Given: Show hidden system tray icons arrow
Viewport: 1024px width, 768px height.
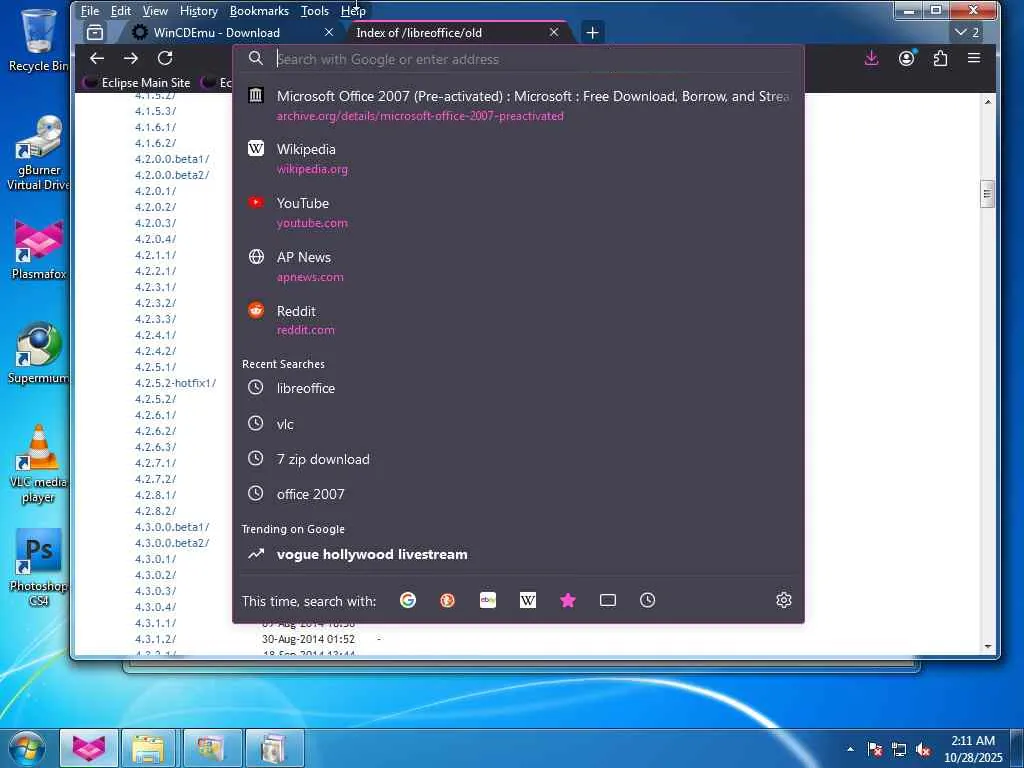Looking at the screenshot, I should (850, 749).
